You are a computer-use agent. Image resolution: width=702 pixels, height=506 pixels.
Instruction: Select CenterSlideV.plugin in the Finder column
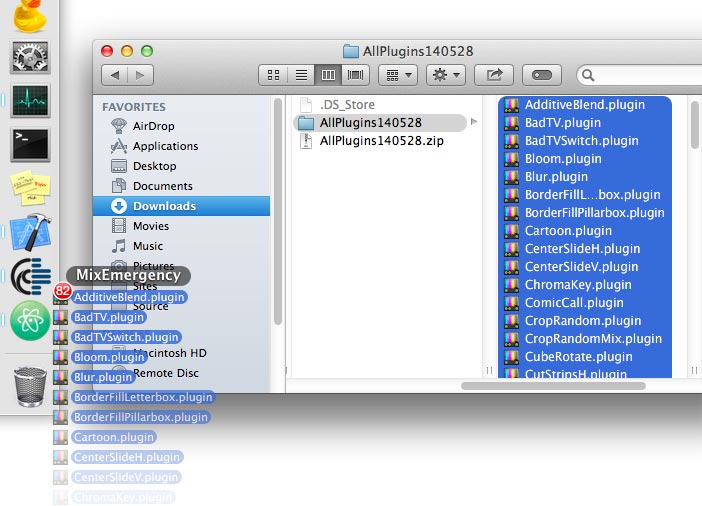pos(585,266)
